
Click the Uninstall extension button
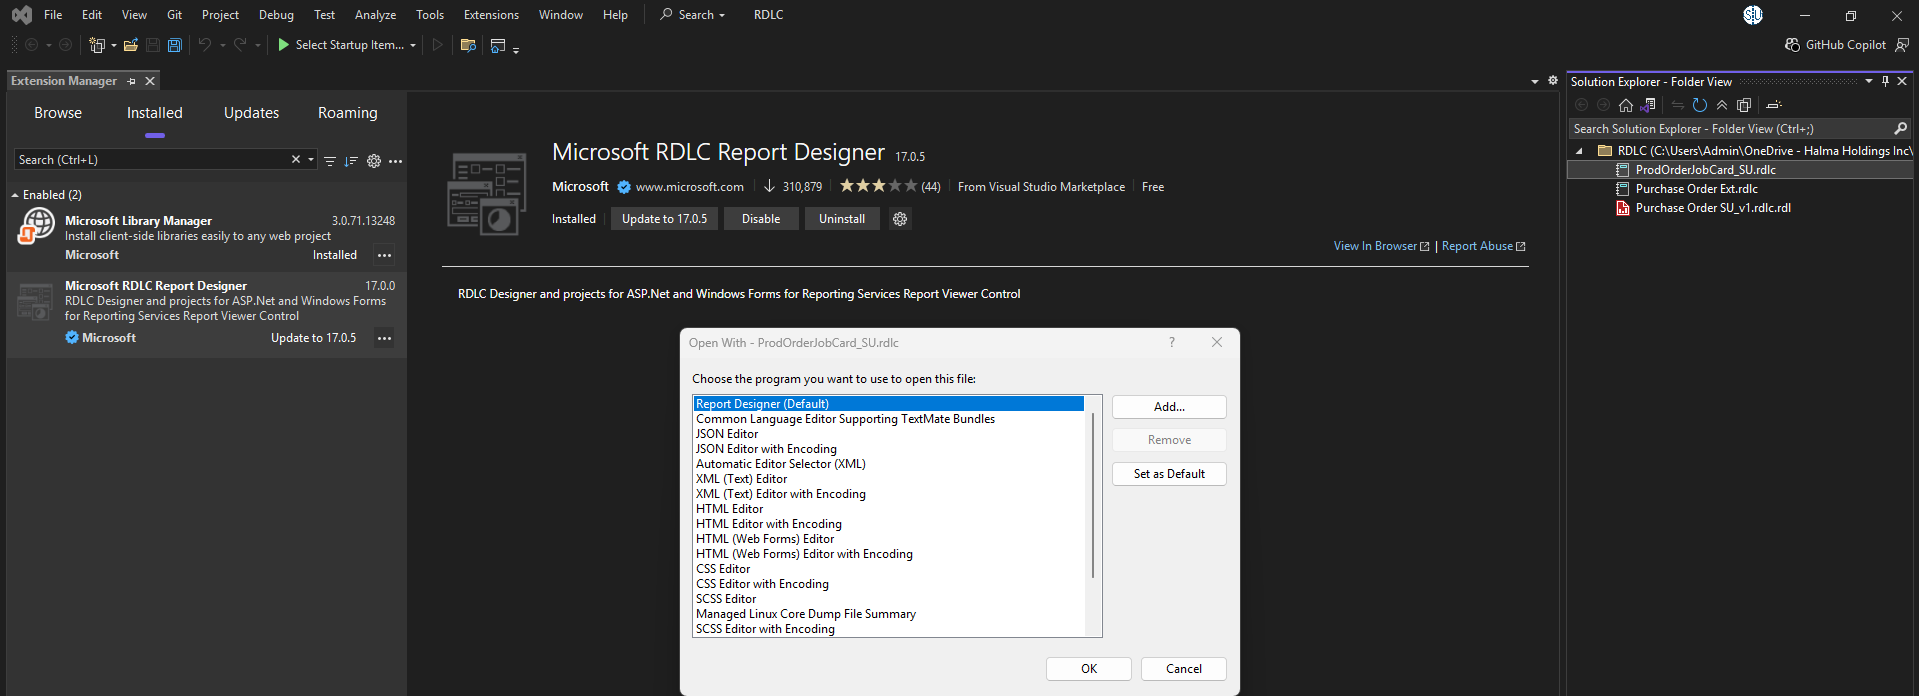pos(842,219)
